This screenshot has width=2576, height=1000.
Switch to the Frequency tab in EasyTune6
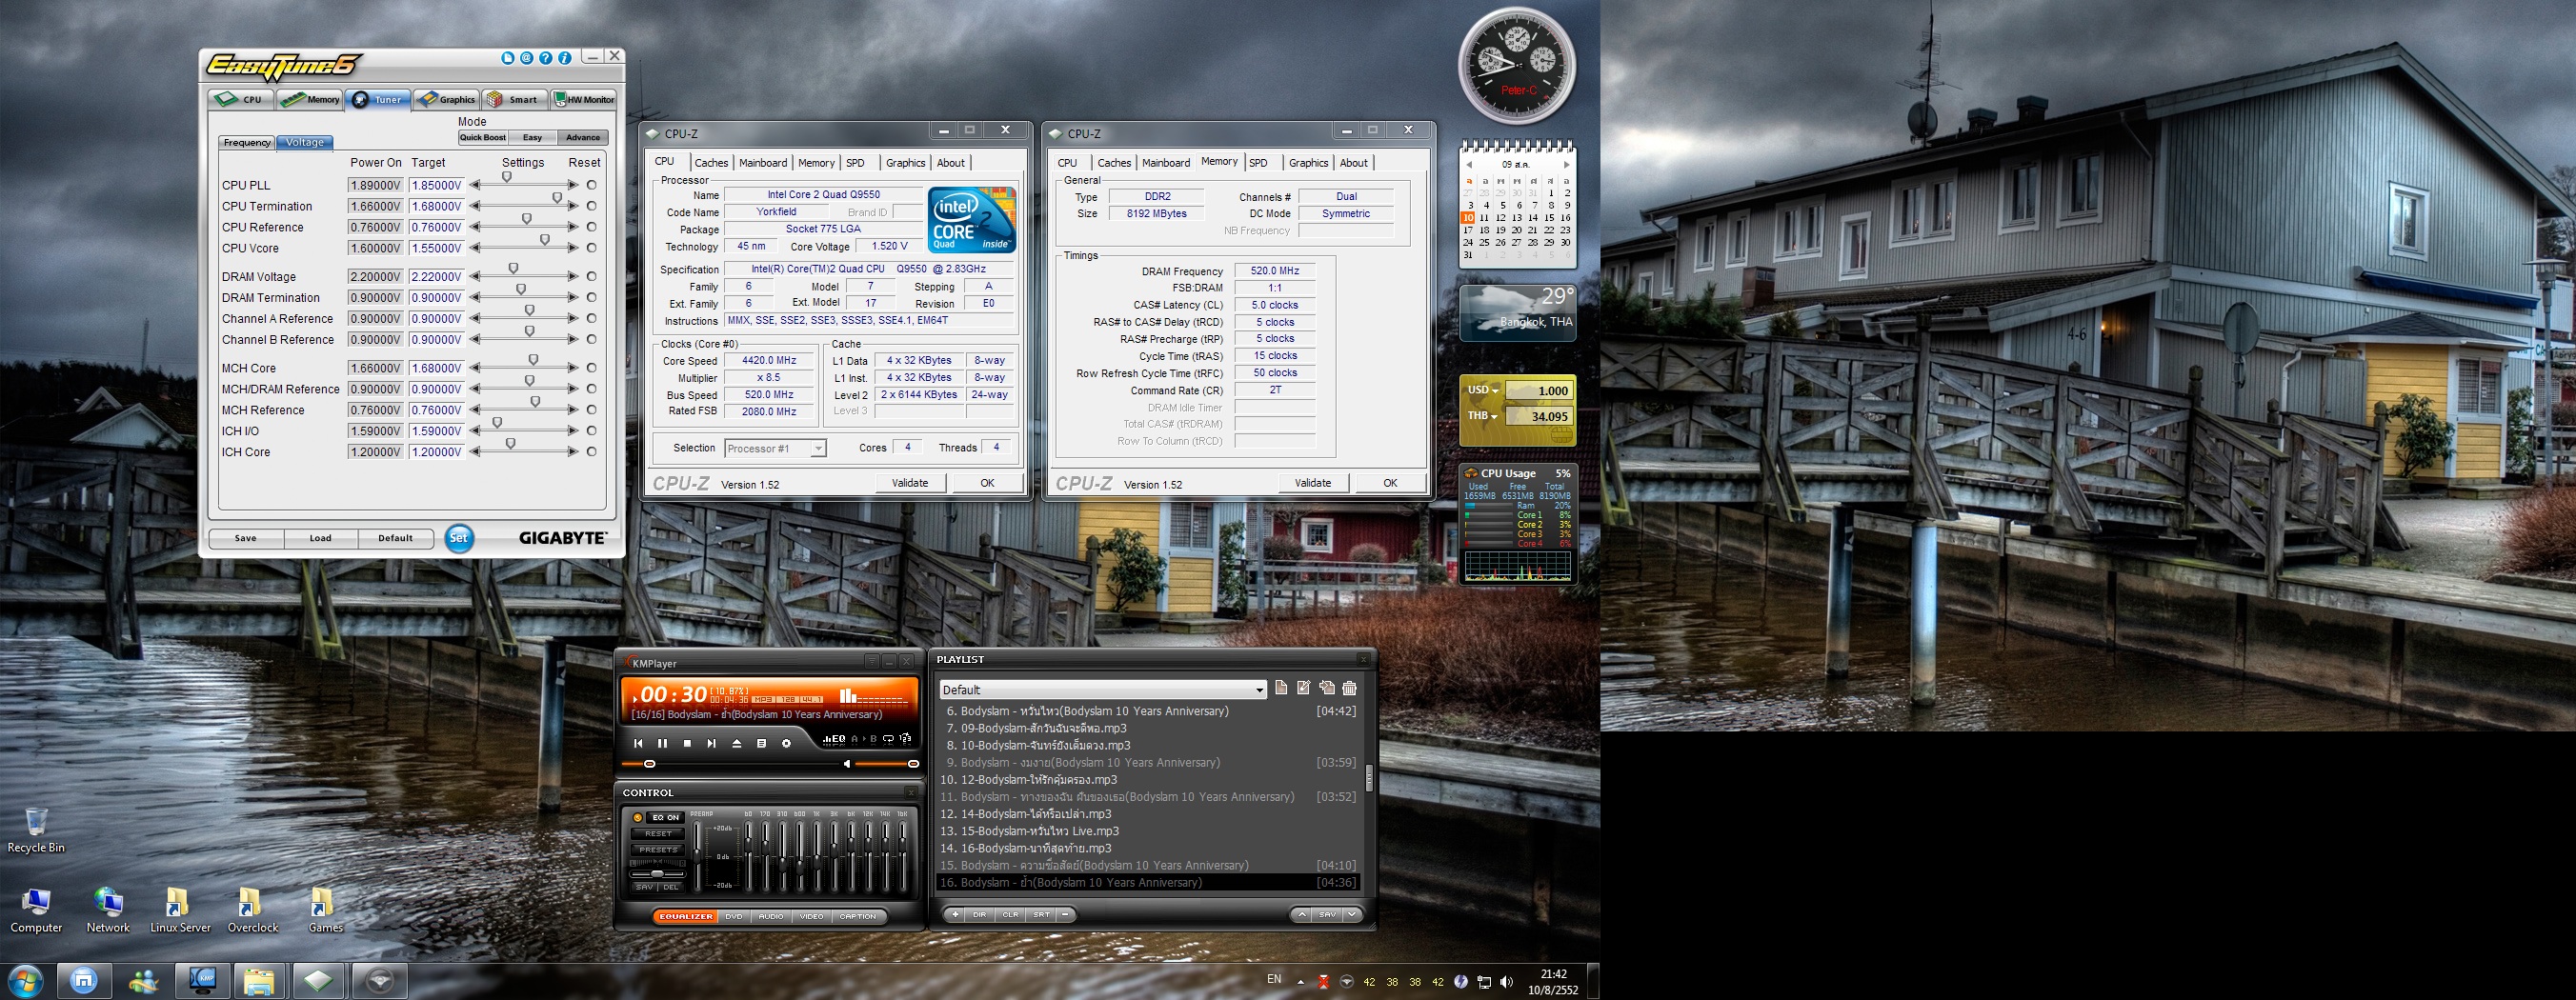246,142
